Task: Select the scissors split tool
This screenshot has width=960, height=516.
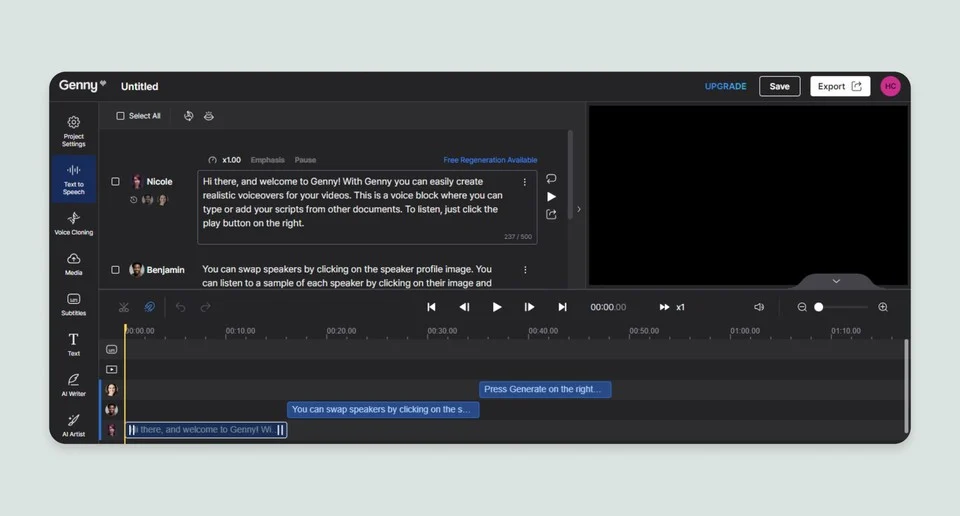Action: tap(124, 307)
